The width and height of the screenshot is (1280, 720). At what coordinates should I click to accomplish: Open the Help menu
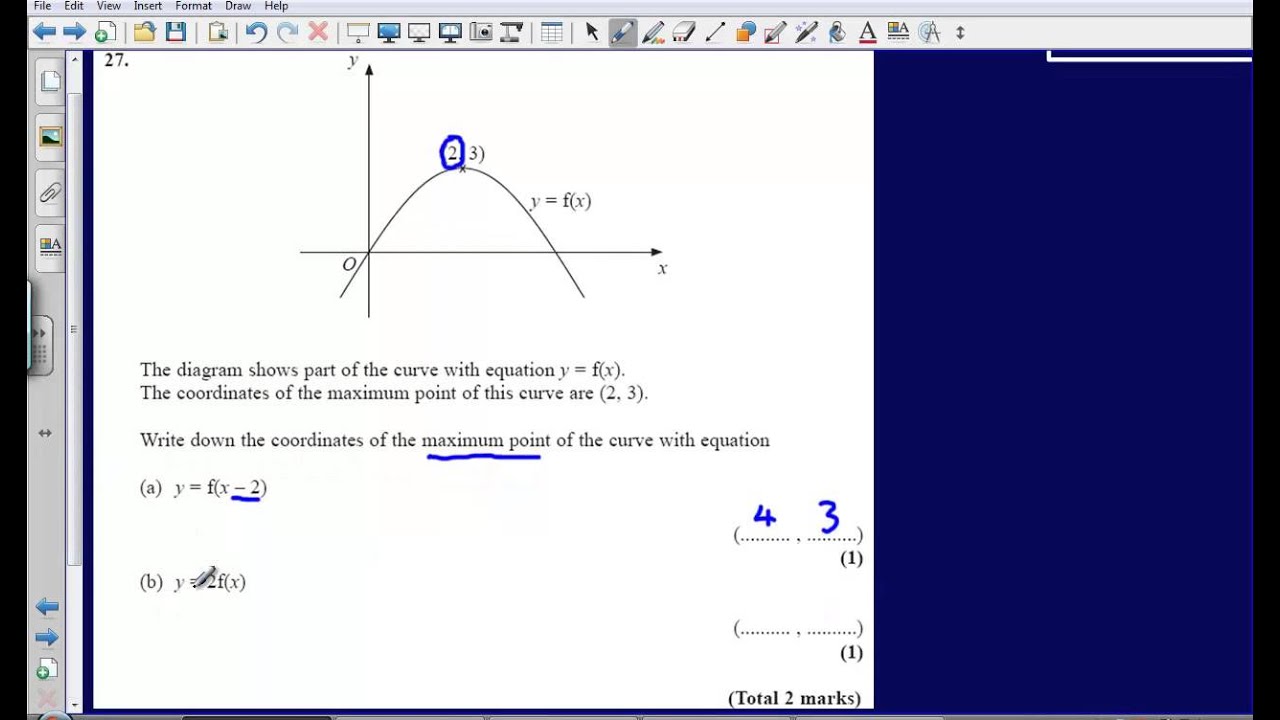pyautogui.click(x=276, y=6)
